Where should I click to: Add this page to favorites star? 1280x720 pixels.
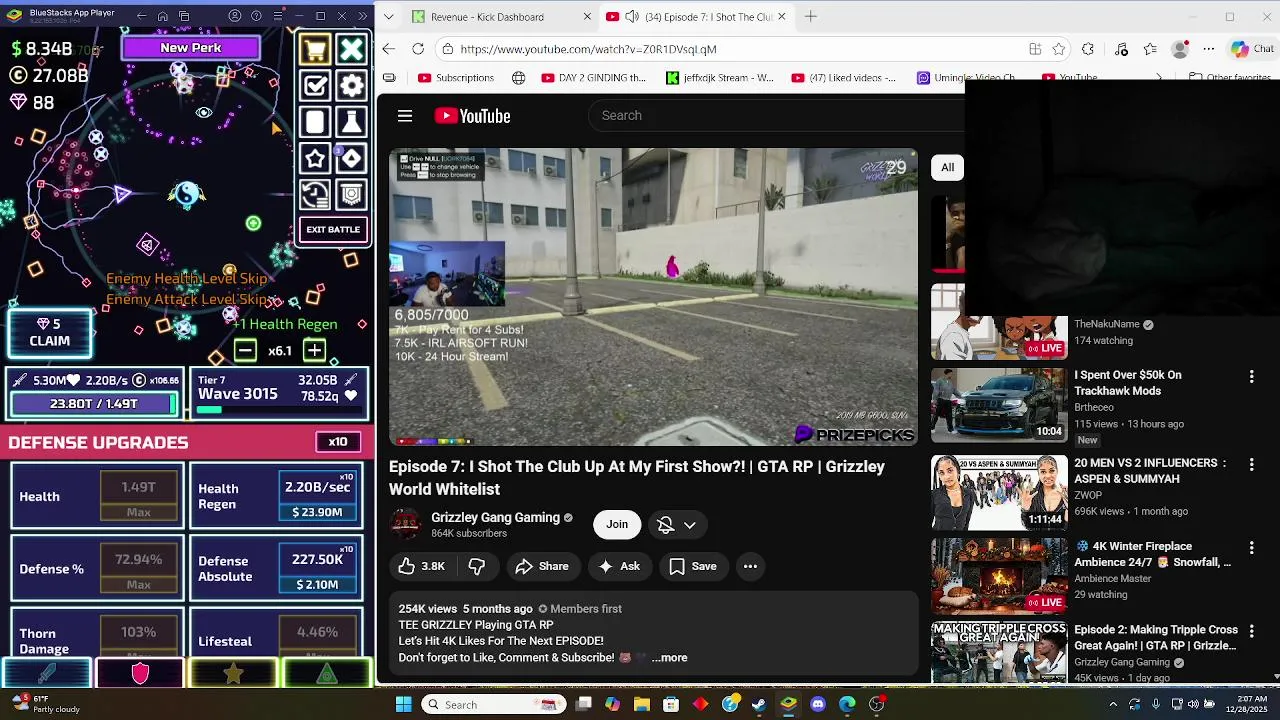pyautogui.click(x=1059, y=49)
